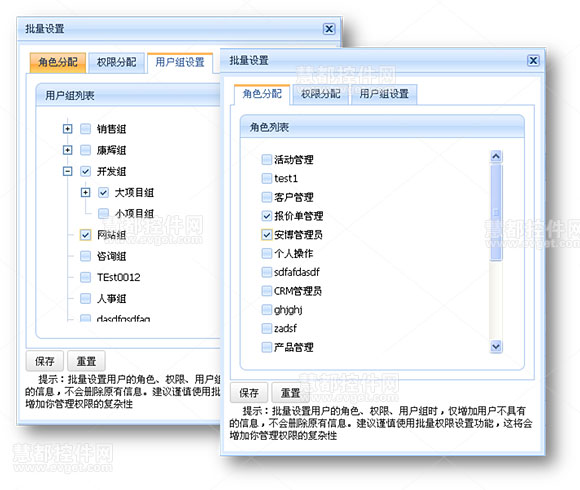Click the role list scrollbar thumb
The height and width of the screenshot is (490, 580).
pyautogui.click(x=496, y=212)
